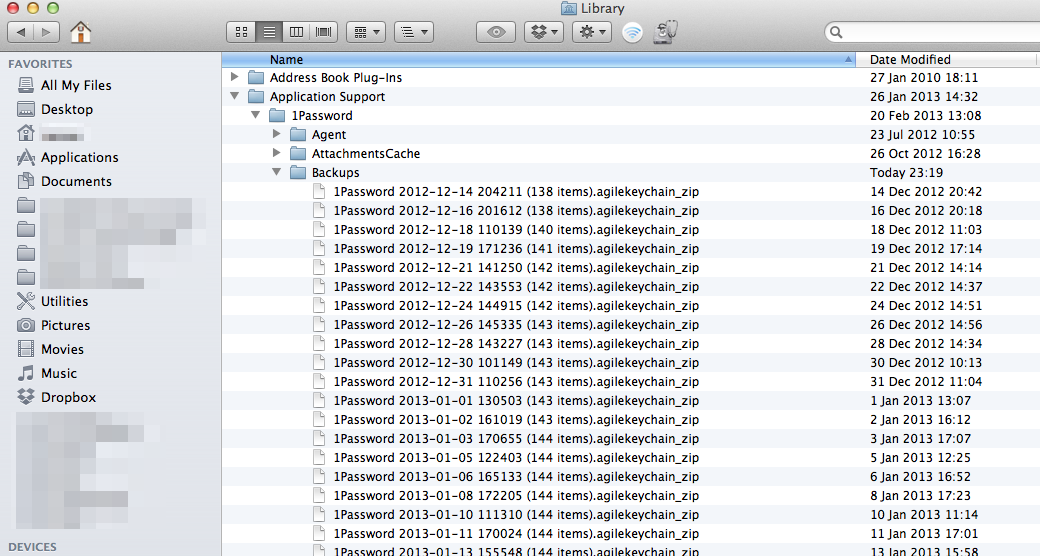Select the AttachmentsCache folder icon
Viewport: 1040px width, 556px height.
[x=298, y=154]
